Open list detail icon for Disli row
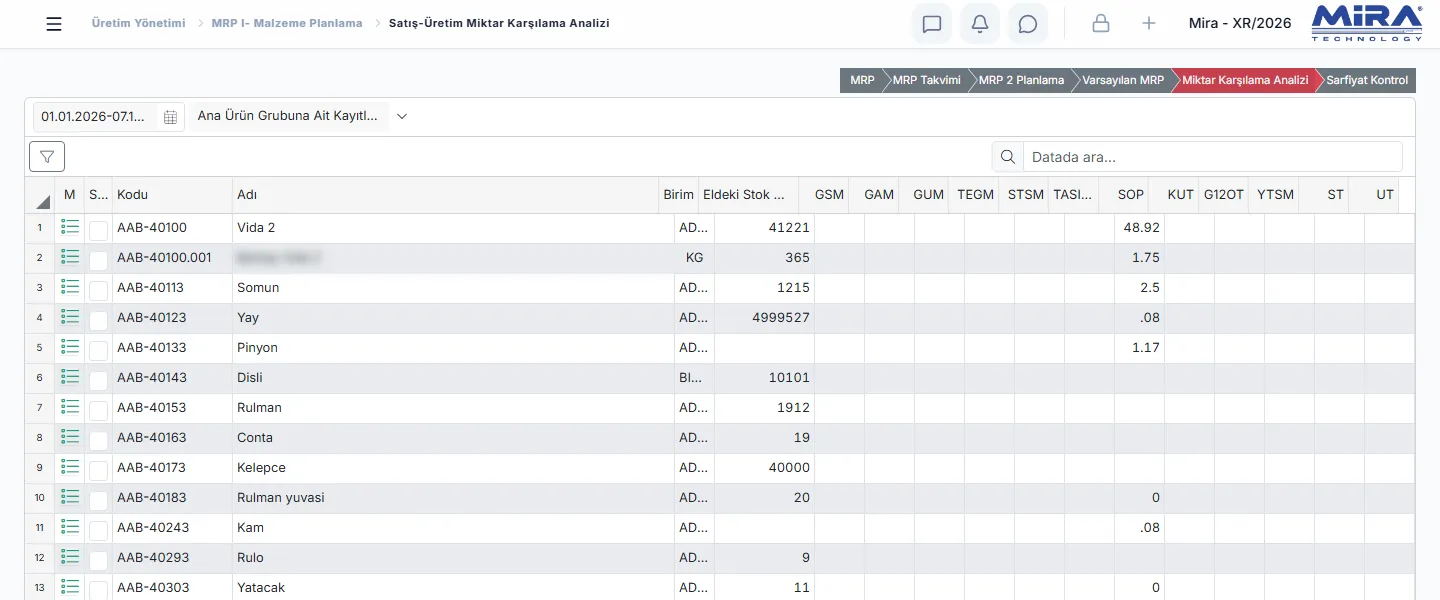The height and width of the screenshot is (600, 1440). click(70, 377)
